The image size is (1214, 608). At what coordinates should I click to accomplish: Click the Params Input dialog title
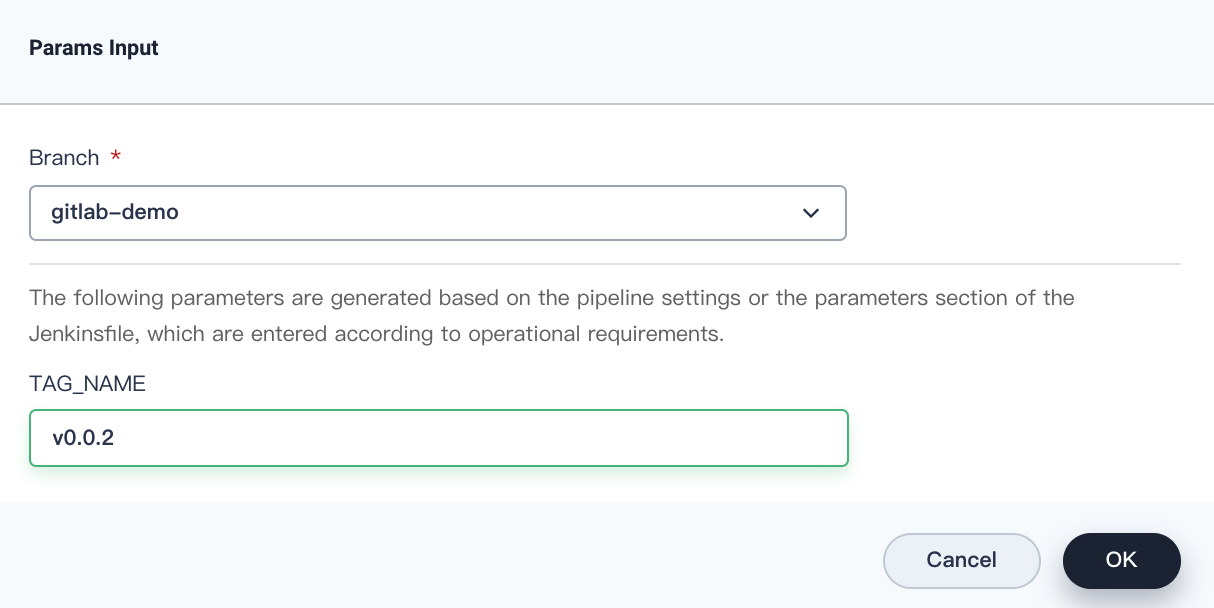(x=93, y=47)
